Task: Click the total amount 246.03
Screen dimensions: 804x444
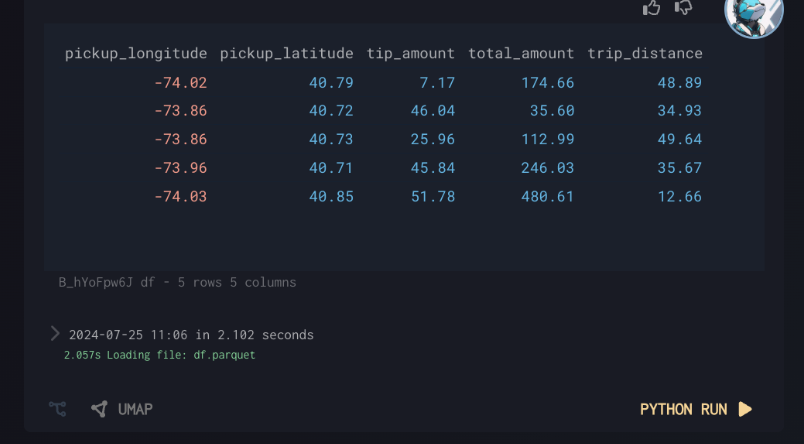Action: tap(548, 168)
